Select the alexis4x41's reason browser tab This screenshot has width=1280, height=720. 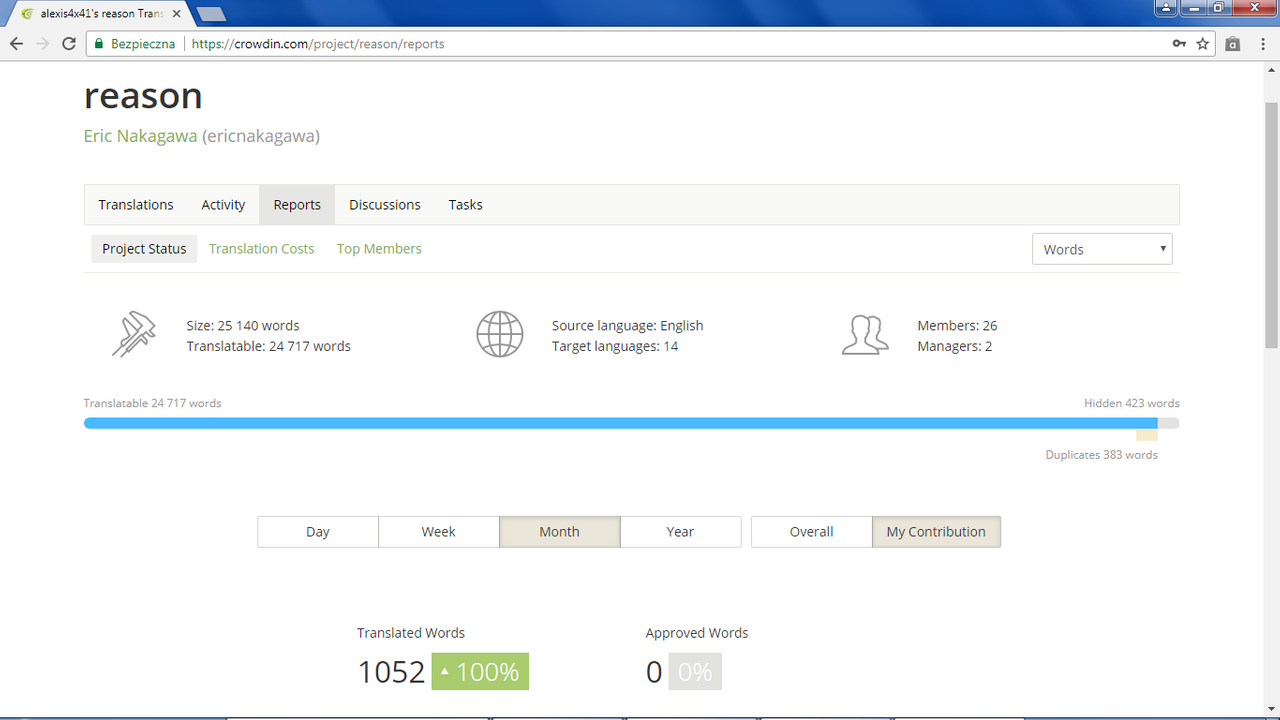98,14
